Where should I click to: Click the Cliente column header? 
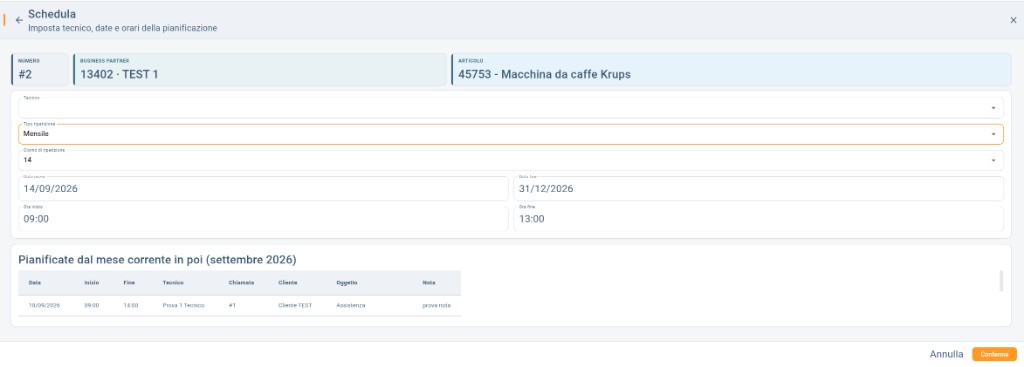pos(288,283)
